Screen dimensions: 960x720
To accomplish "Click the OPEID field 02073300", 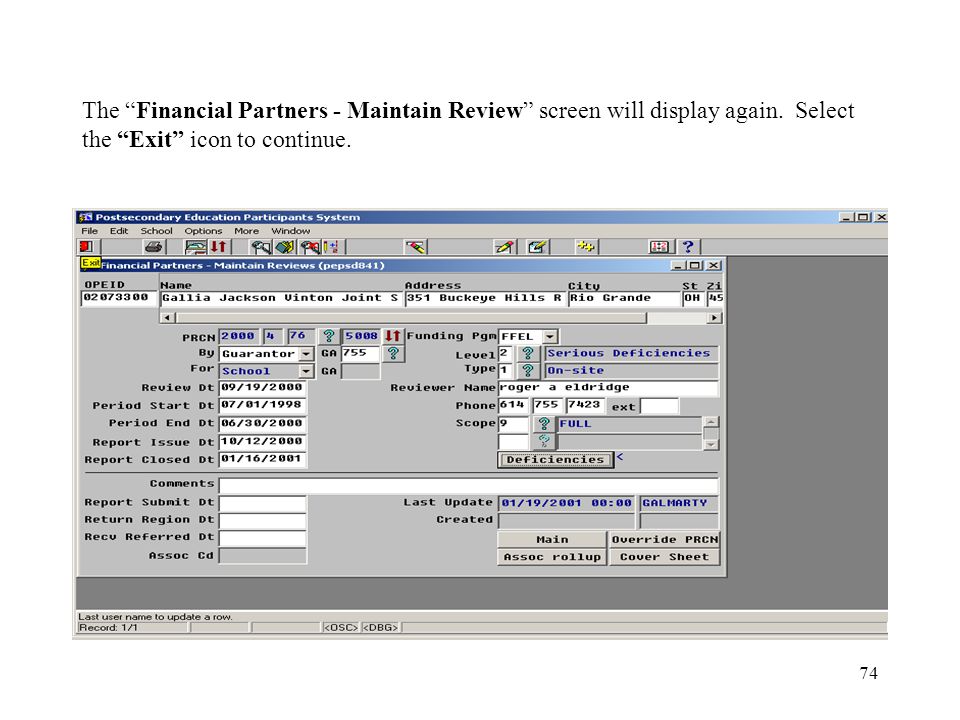I will (118, 298).
